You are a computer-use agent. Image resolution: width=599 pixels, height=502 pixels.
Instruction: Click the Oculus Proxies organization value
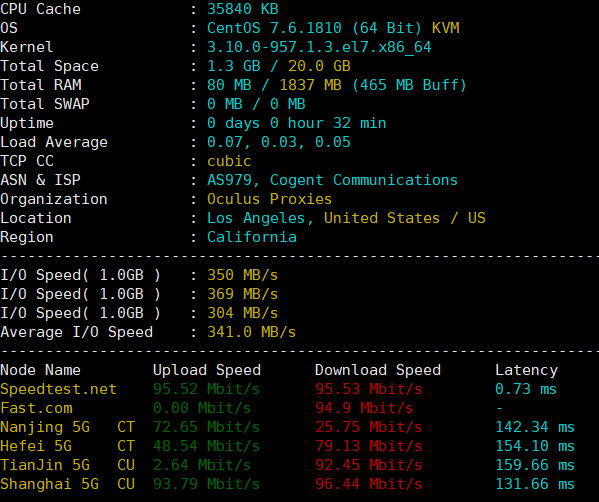click(x=269, y=199)
